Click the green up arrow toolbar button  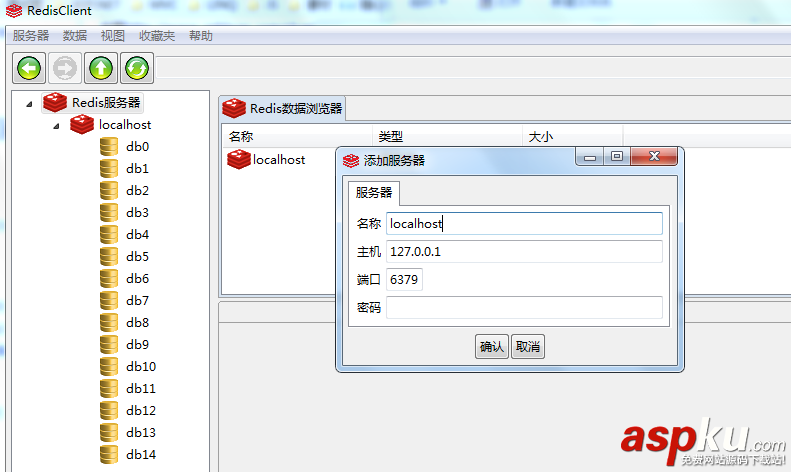[101, 68]
